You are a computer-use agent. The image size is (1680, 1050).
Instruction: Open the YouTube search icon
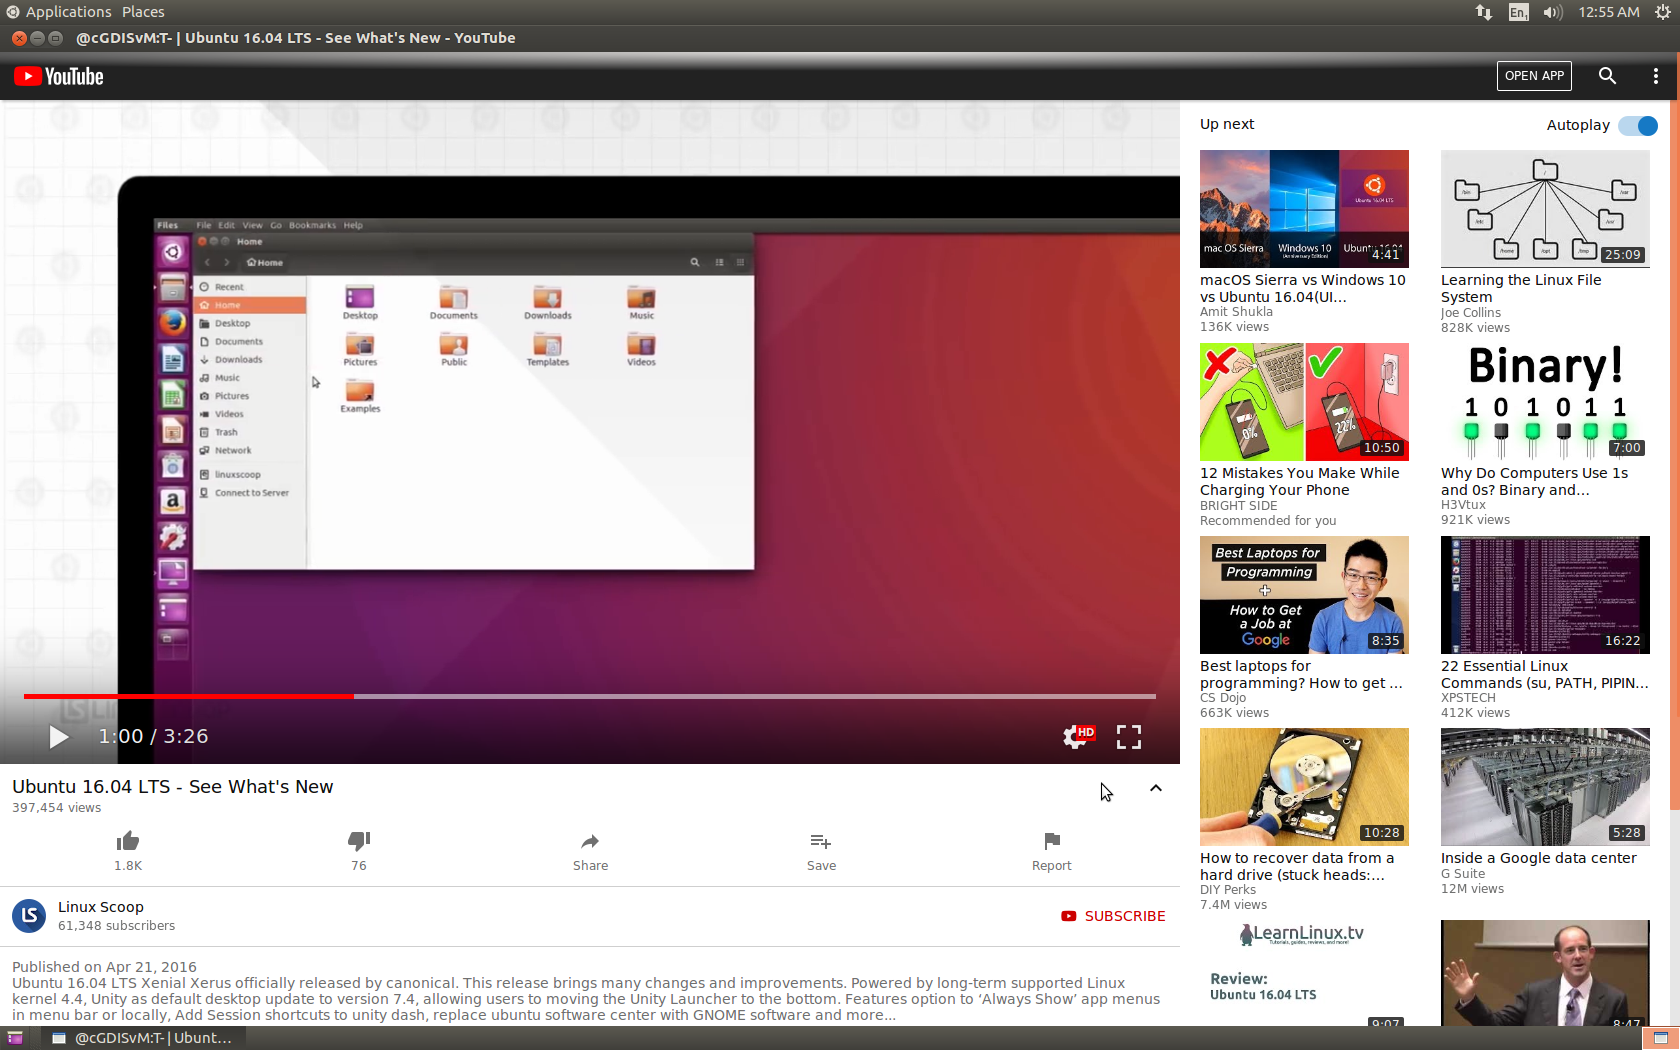[x=1607, y=76]
